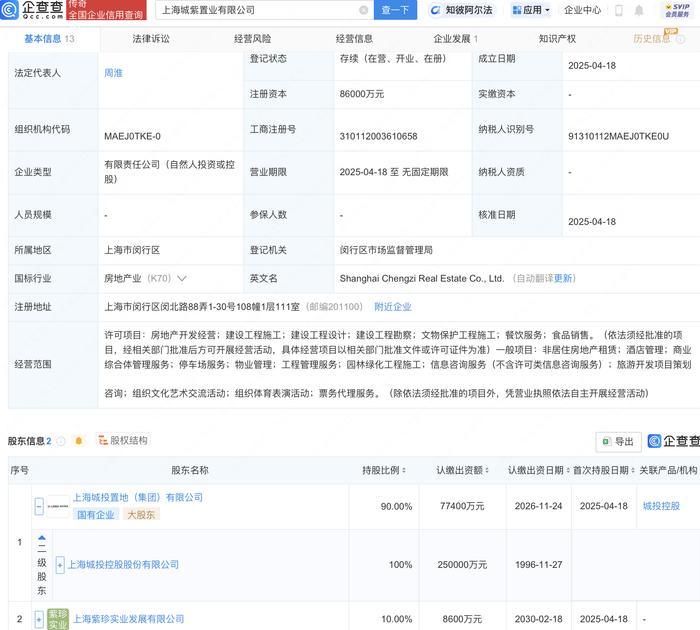Viewport: 700px width, 630px height.
Task: Click the 大股东 tag
Action: (141, 515)
